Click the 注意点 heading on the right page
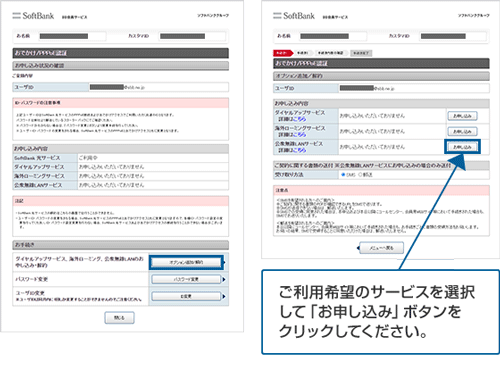This screenshot has width=500, height=366. pyautogui.click(x=282, y=190)
